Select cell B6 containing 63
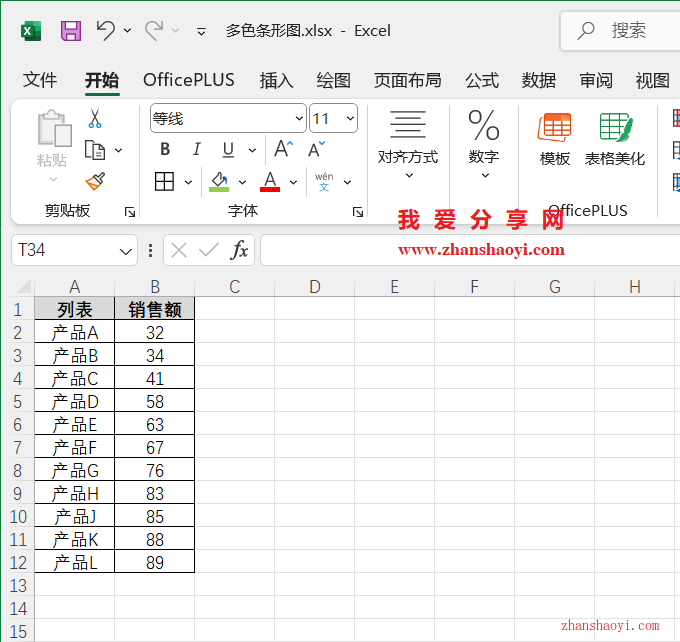 pos(154,425)
